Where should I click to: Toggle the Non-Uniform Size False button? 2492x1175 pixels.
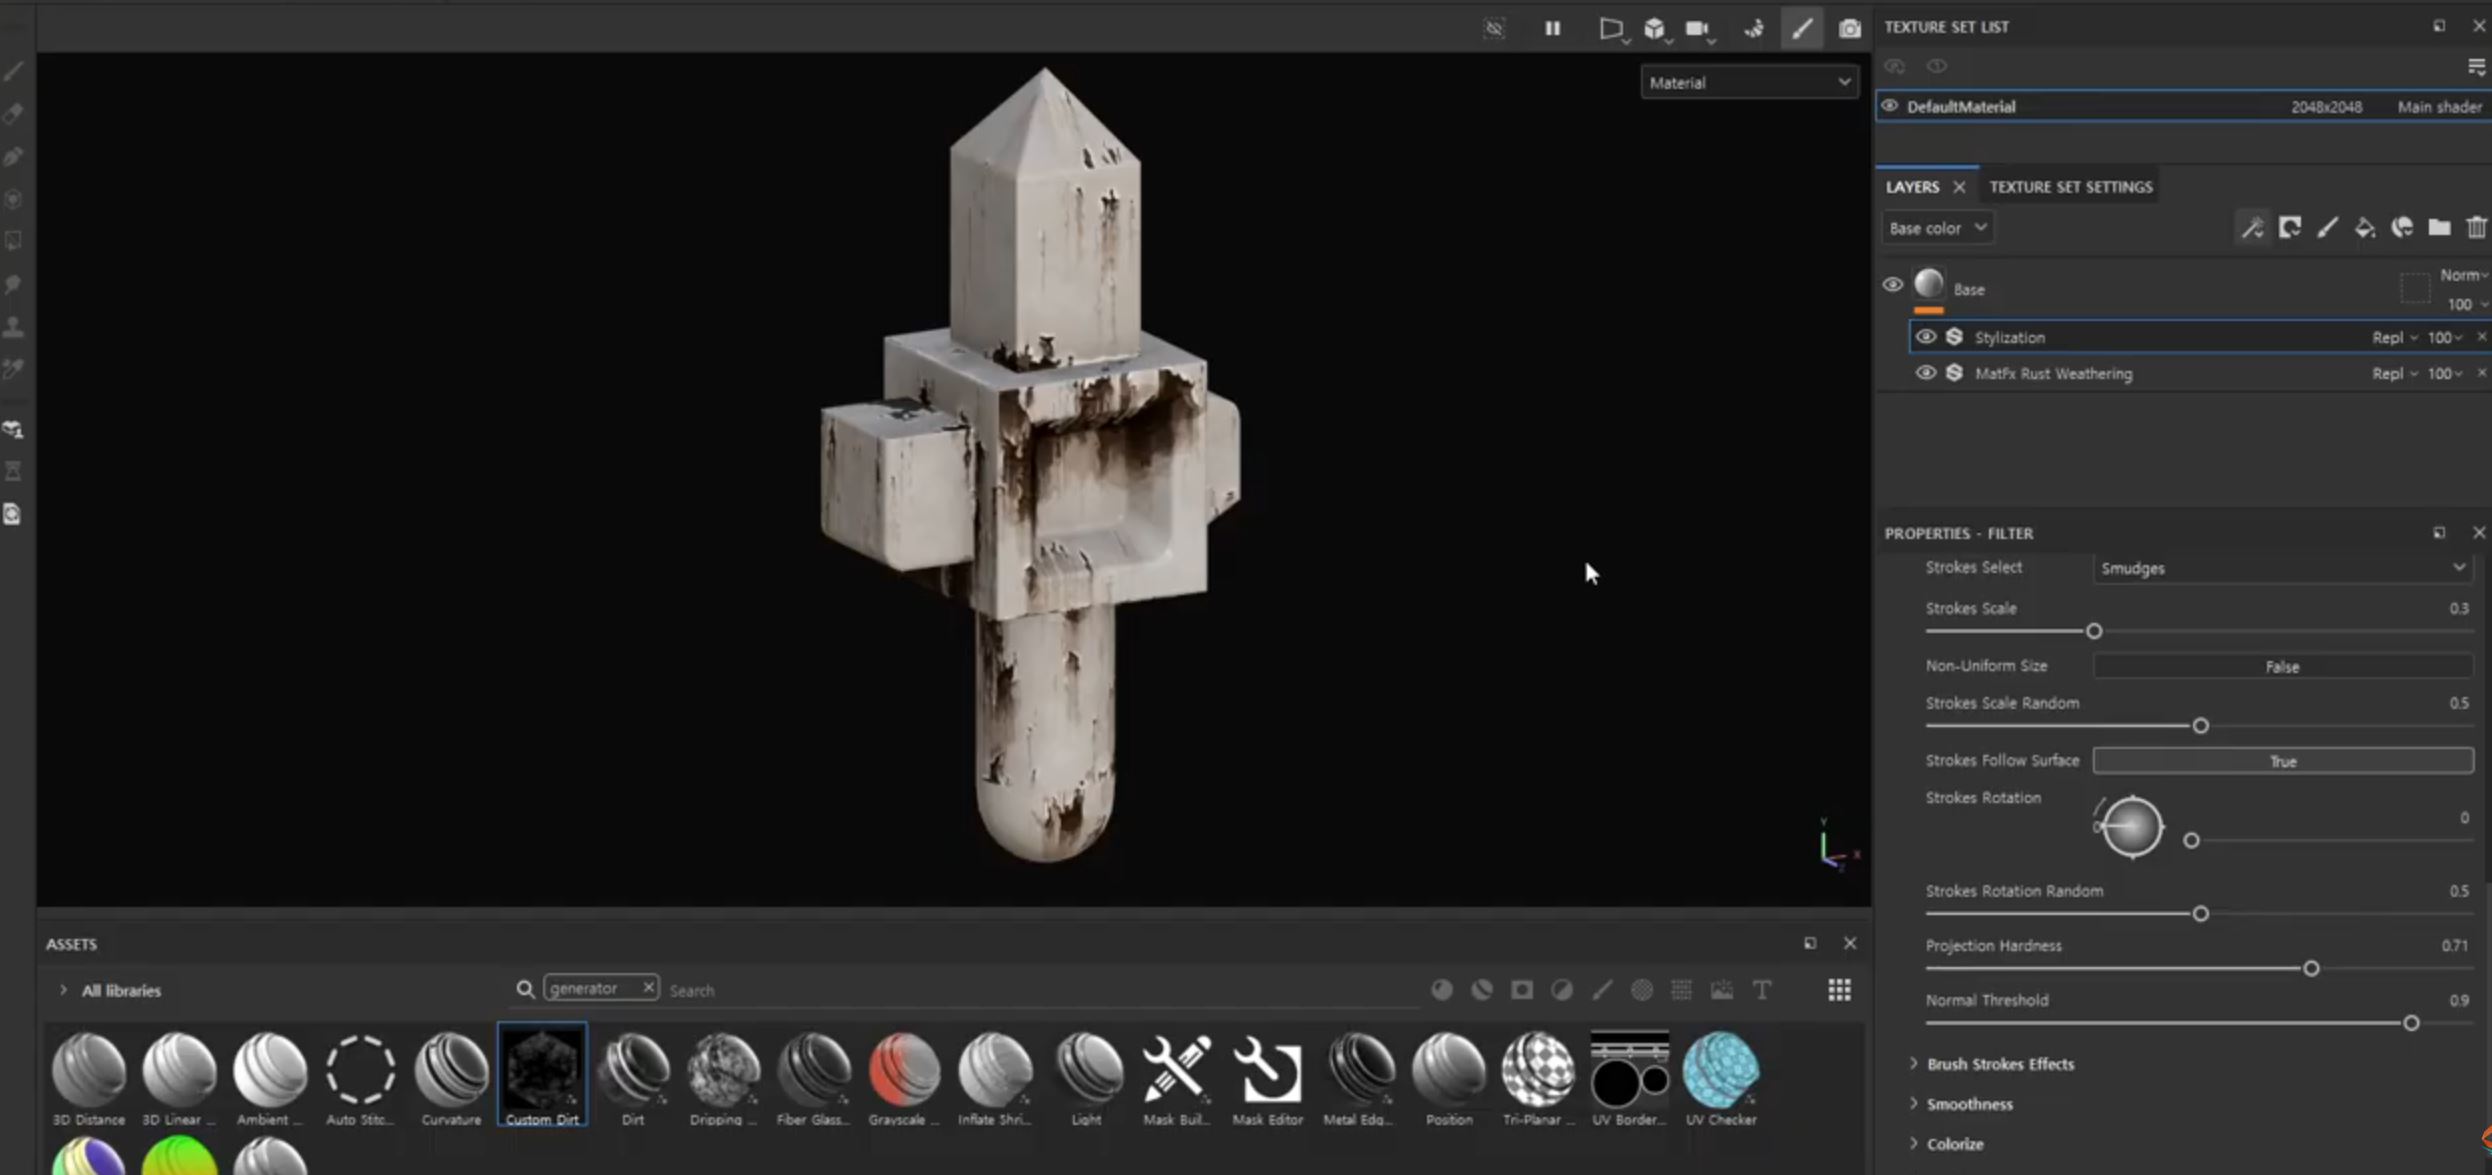click(2282, 666)
